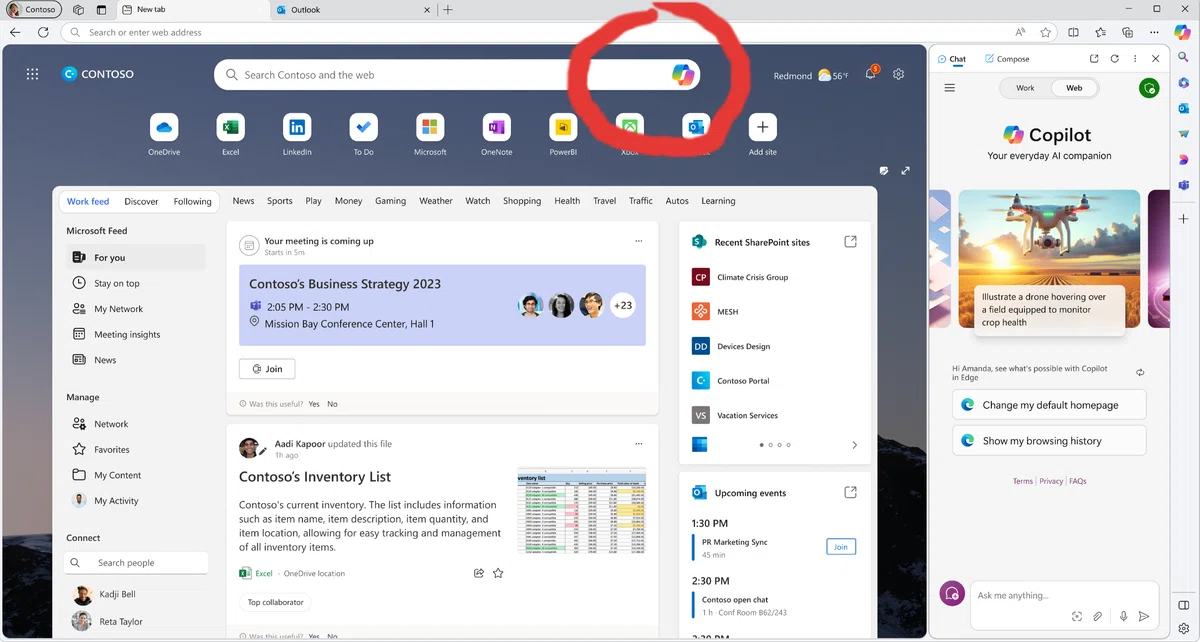Start a new topic in Copilot
Viewport: 1200px width, 642px height.
pos(950,593)
